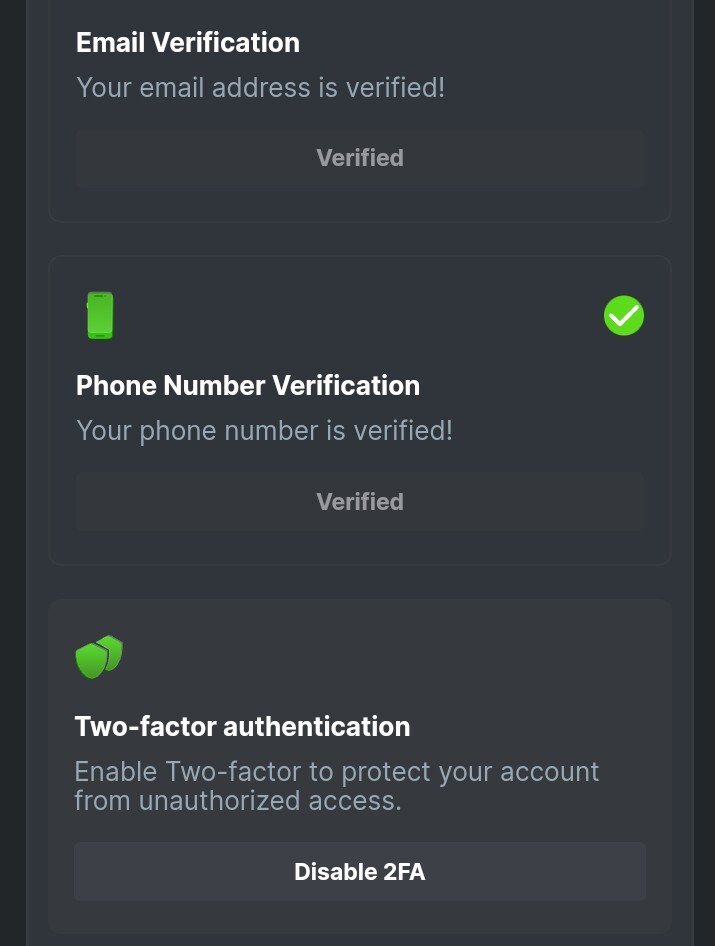Select the Phone Number Verification heading
715x946 pixels.
point(248,386)
